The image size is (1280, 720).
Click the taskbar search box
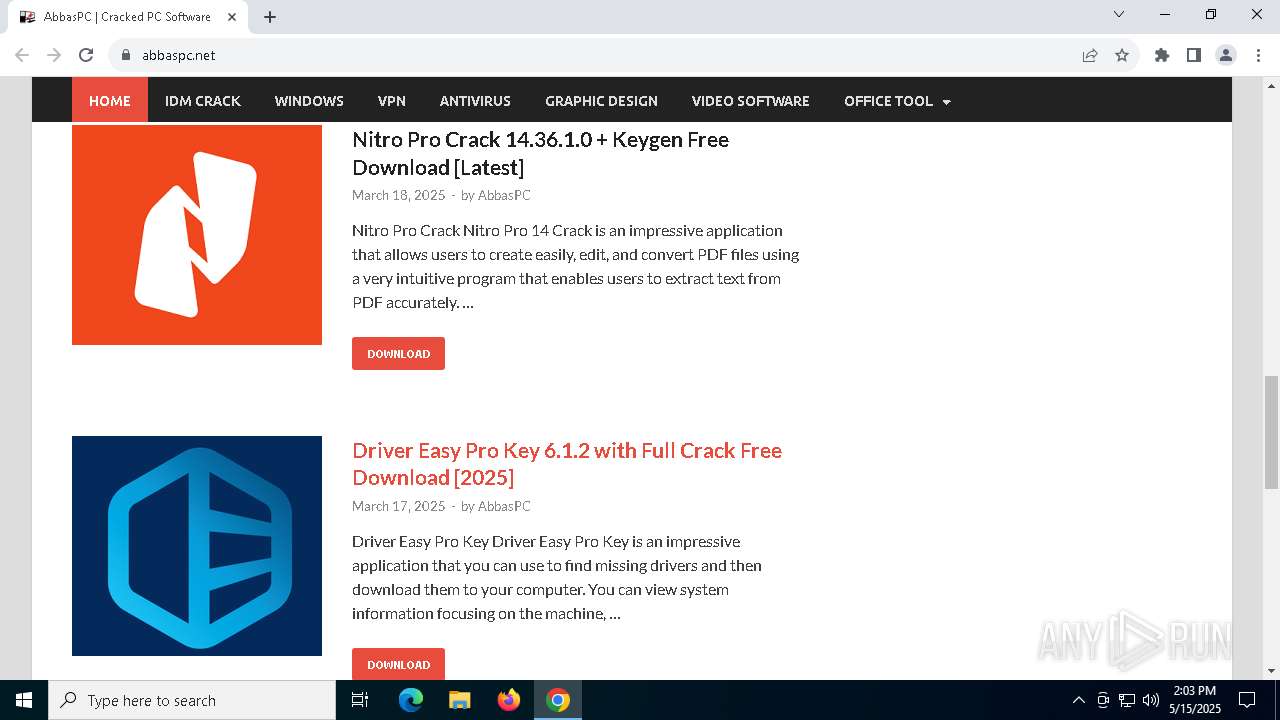coord(192,700)
